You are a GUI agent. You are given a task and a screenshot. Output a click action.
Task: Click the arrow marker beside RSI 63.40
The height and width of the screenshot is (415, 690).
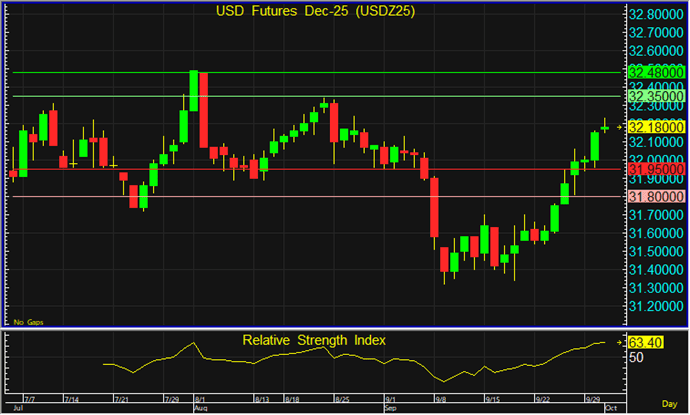click(620, 343)
